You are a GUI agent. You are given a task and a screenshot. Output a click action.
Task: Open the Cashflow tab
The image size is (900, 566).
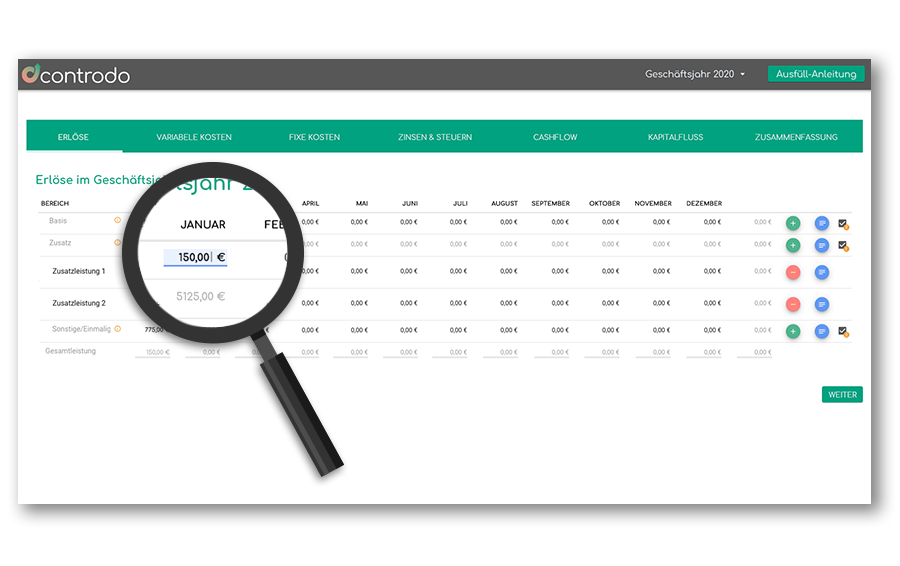coord(555,137)
